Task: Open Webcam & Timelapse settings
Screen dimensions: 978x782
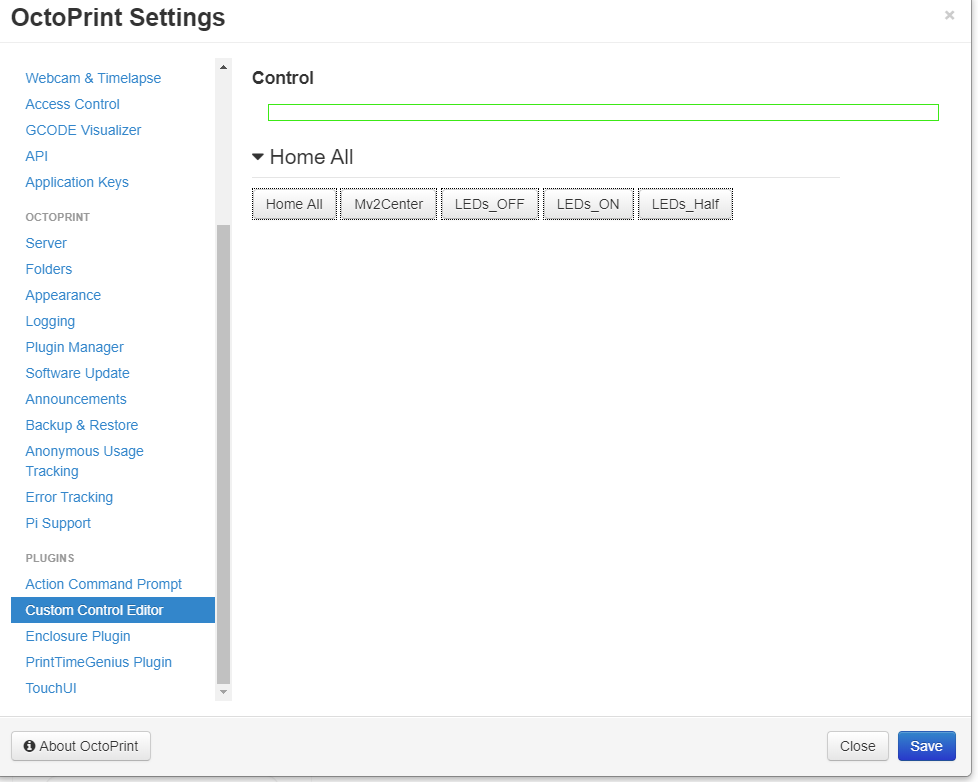Action: pyautogui.click(x=93, y=78)
